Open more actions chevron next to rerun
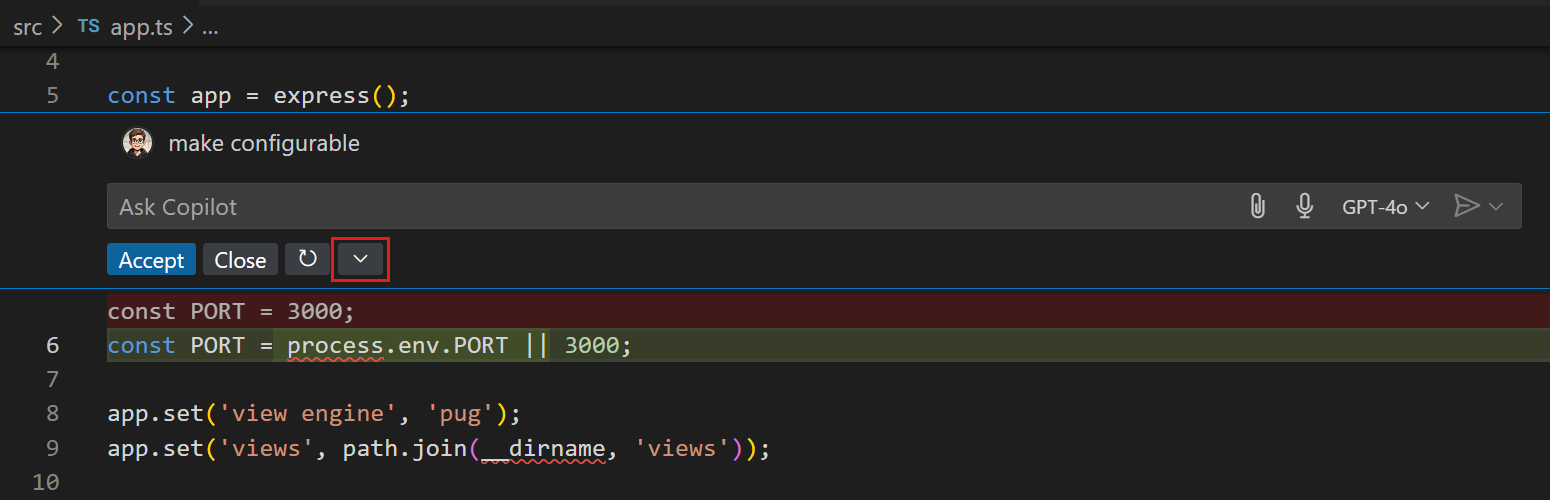The width and height of the screenshot is (1550, 500). [x=360, y=260]
